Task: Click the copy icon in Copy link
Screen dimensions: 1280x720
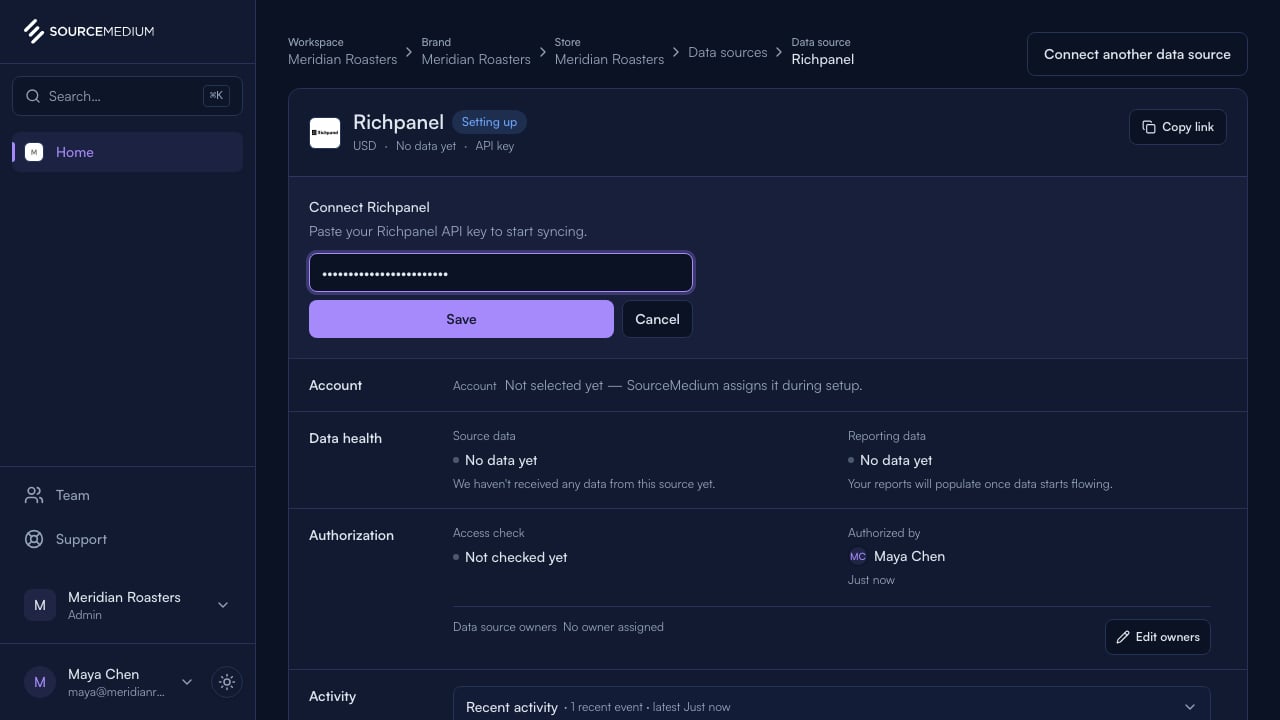Action: point(1148,127)
